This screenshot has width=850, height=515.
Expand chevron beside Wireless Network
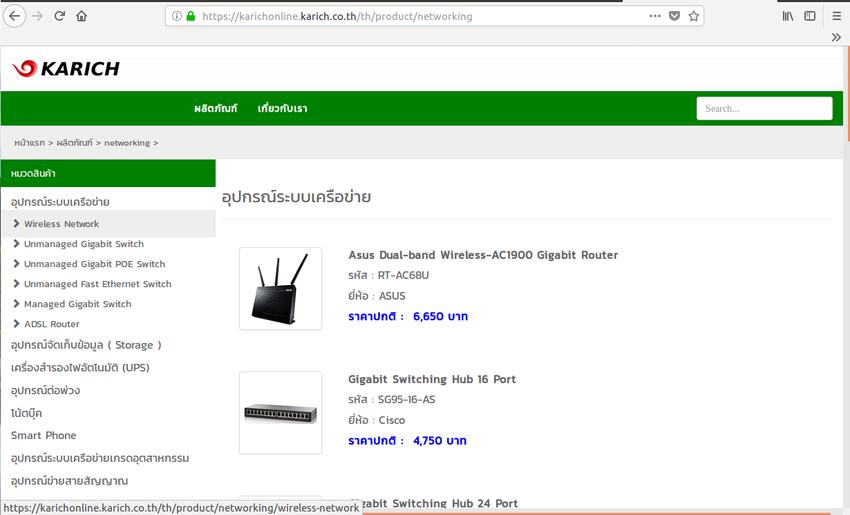(16, 223)
